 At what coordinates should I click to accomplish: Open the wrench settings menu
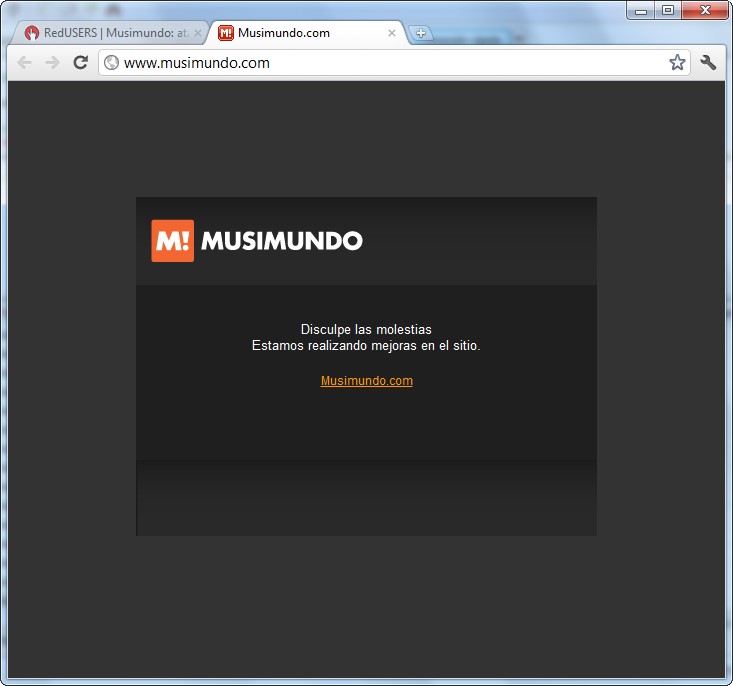pos(708,62)
